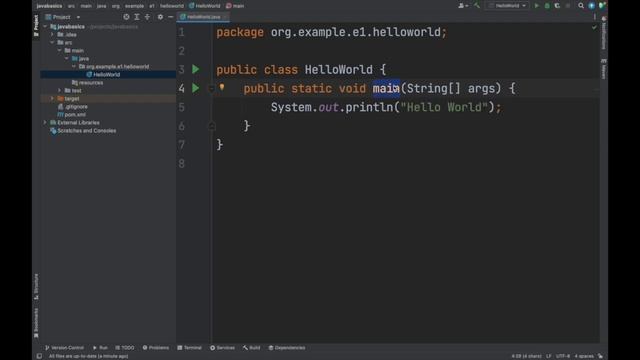Click the green shield icon at top right

(x=602, y=6)
